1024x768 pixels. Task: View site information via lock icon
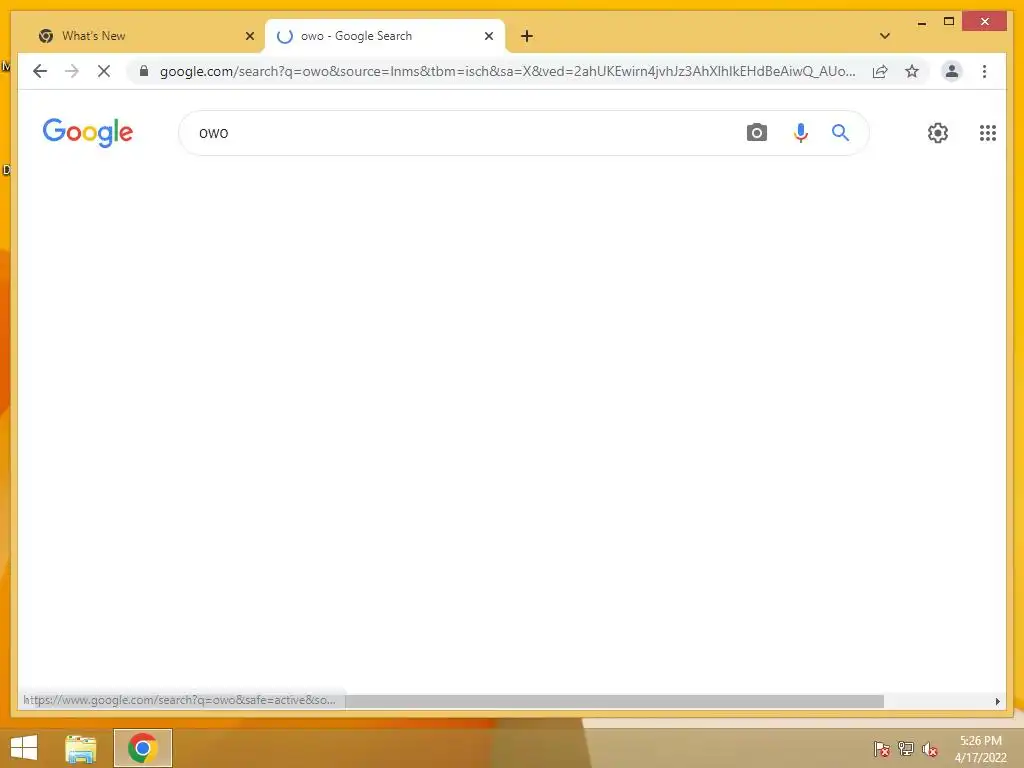coord(144,71)
